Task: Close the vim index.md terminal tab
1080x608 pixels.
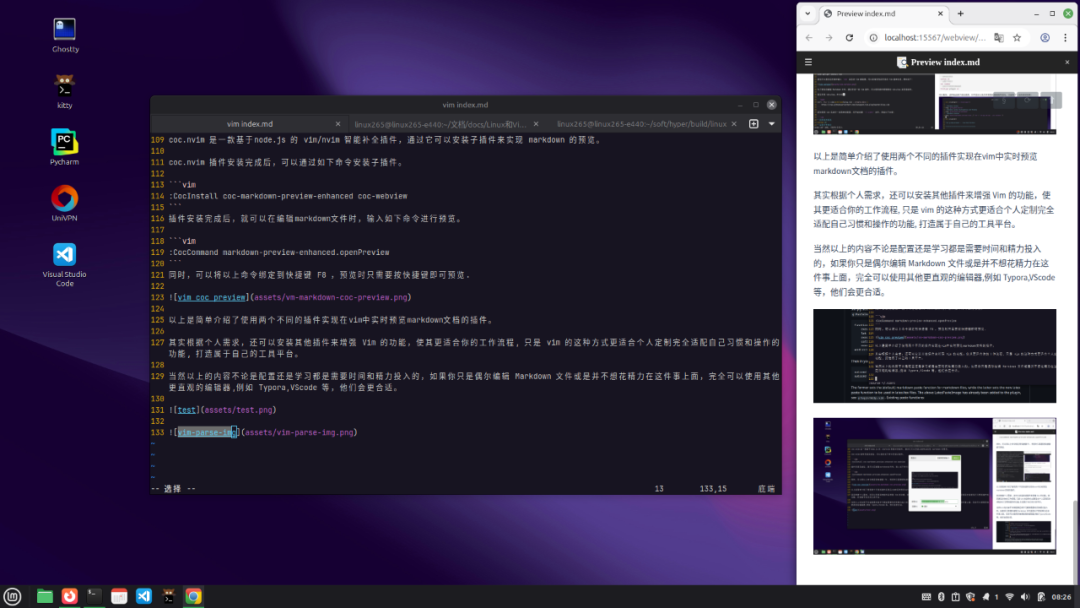Action: click(x=338, y=124)
